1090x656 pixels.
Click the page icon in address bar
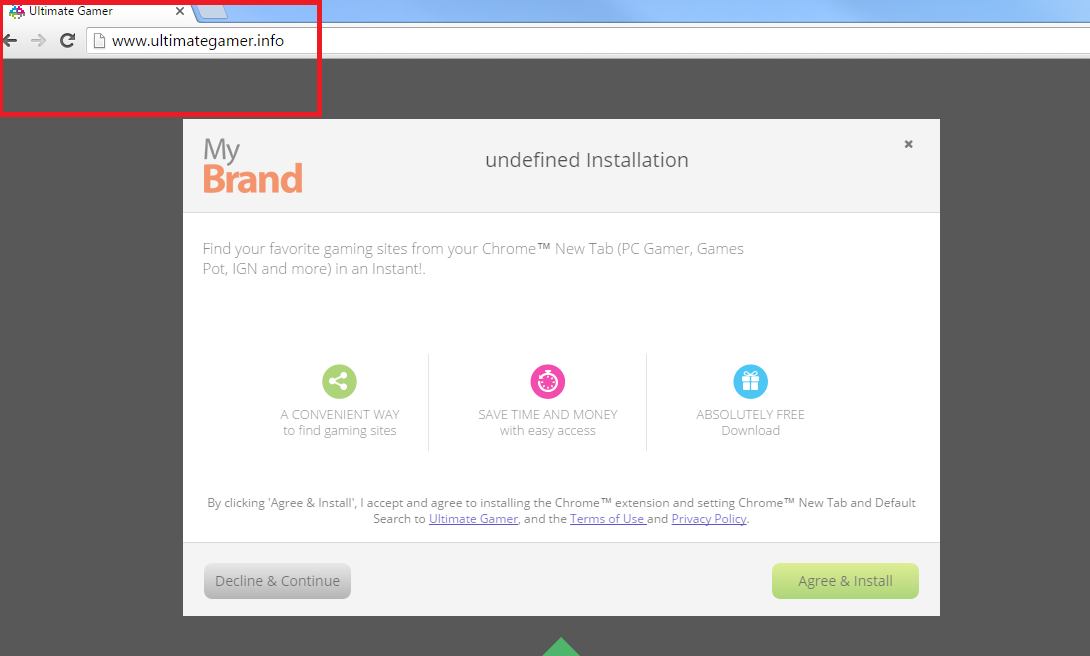[x=99, y=41]
